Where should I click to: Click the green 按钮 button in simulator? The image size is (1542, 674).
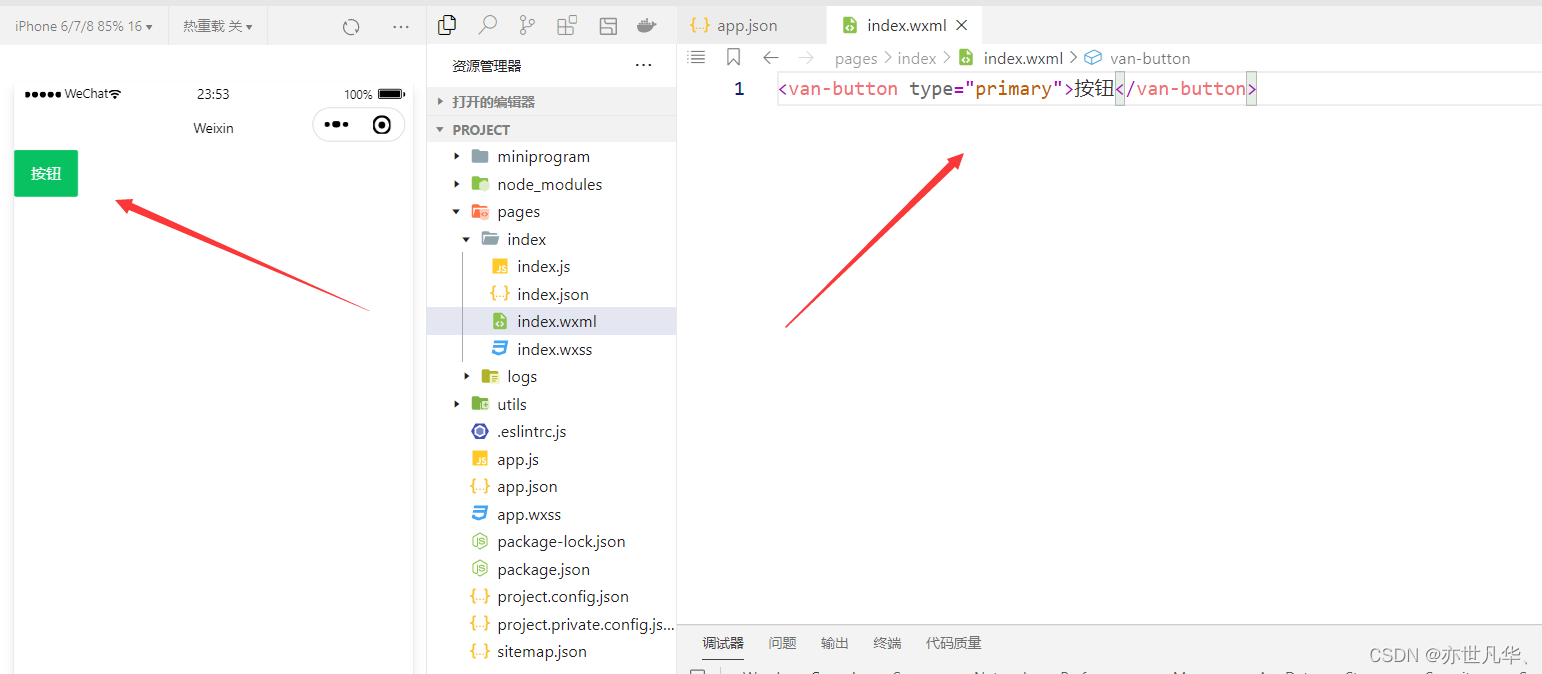[46, 173]
